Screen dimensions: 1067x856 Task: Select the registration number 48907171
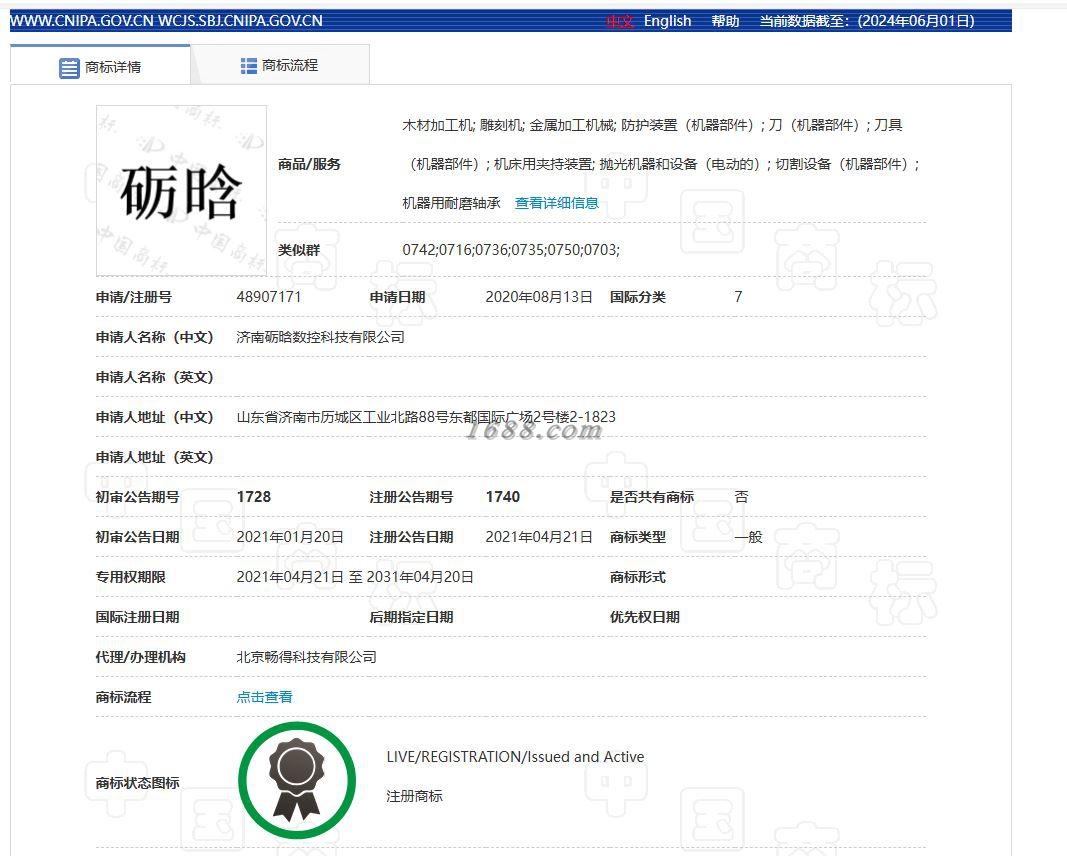click(269, 297)
